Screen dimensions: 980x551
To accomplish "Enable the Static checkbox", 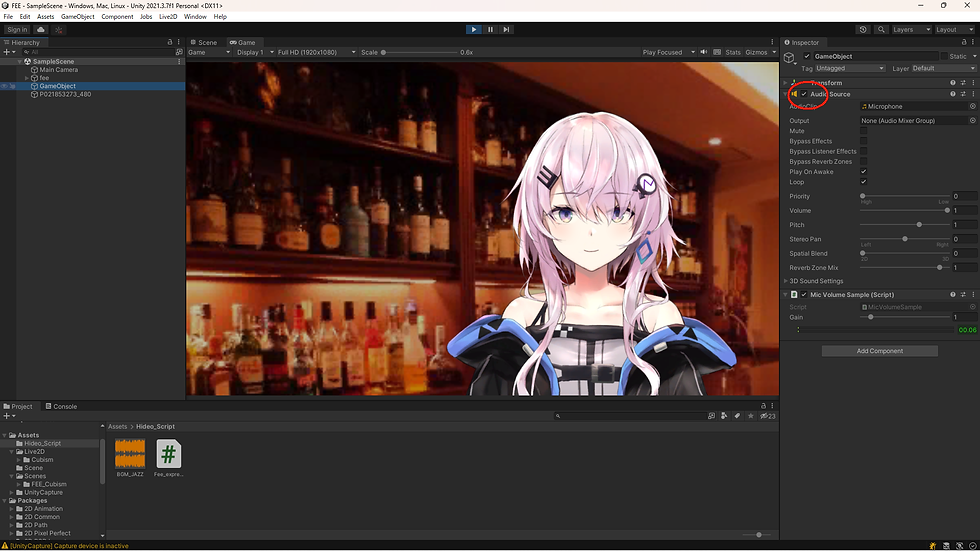I will click(944, 56).
